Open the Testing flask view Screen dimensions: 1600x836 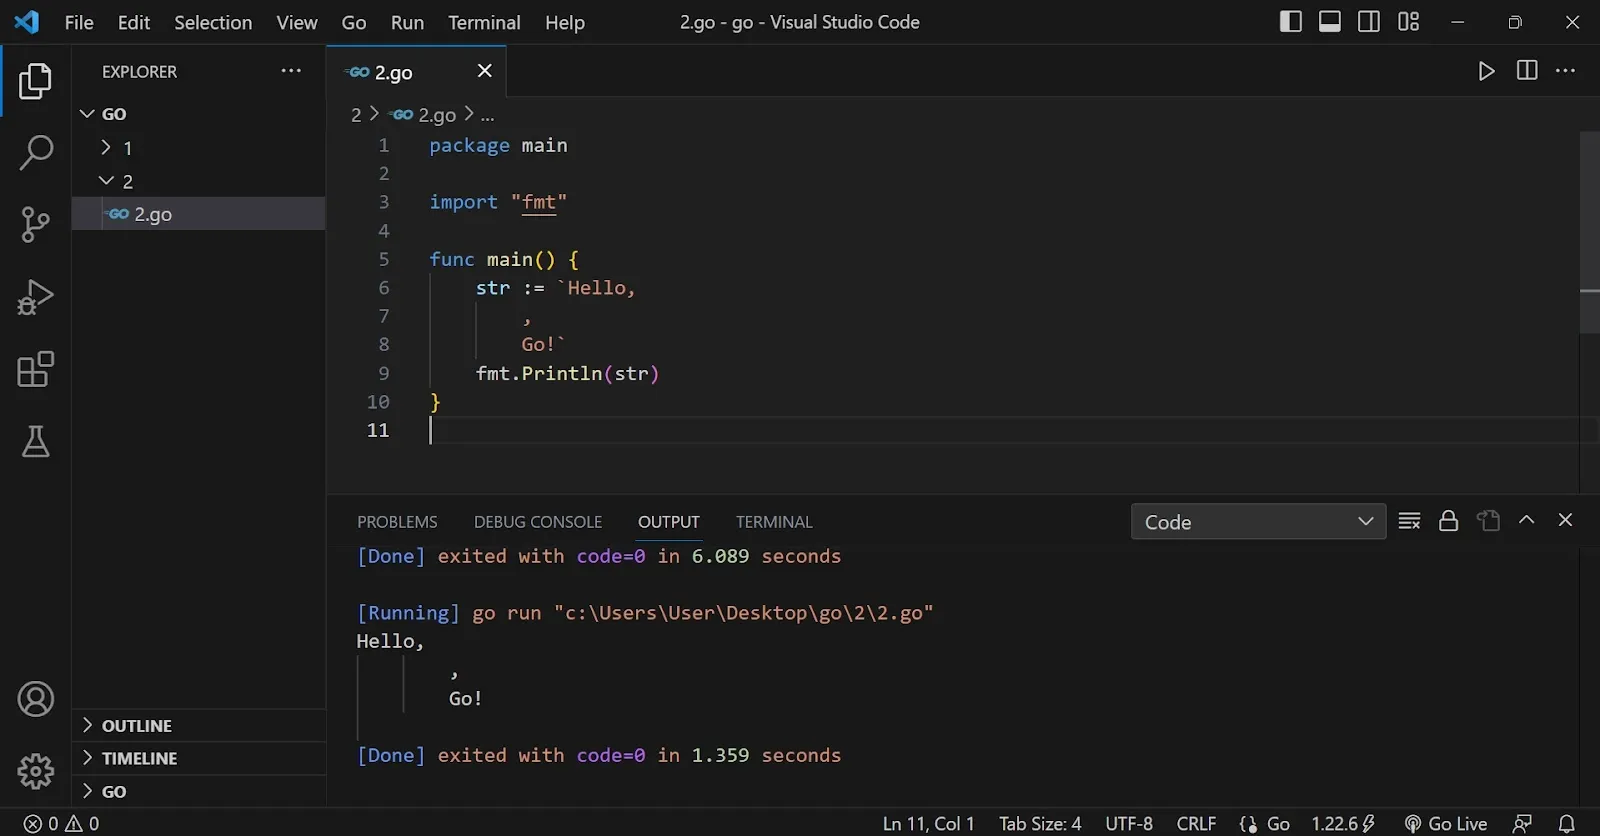click(35, 441)
